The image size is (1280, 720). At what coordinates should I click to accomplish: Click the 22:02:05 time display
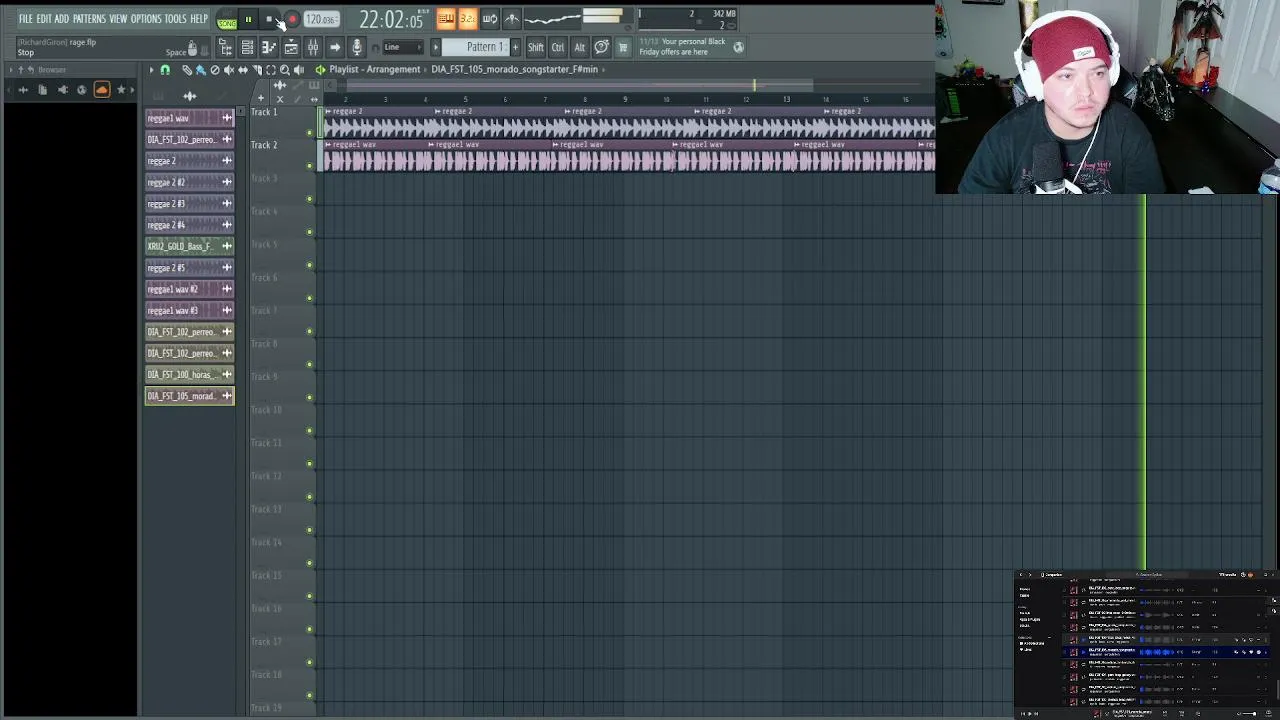click(x=391, y=20)
